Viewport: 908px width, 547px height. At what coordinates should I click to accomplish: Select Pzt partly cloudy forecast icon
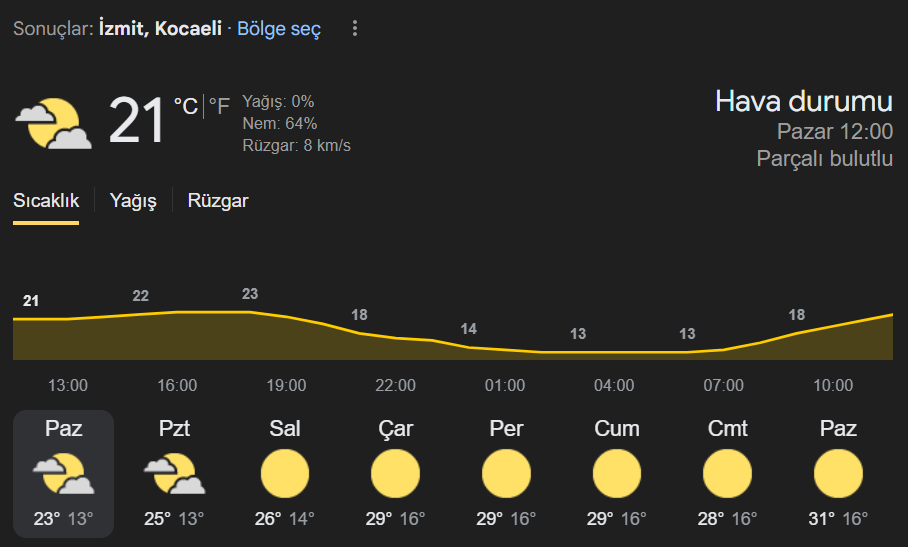(x=174, y=473)
